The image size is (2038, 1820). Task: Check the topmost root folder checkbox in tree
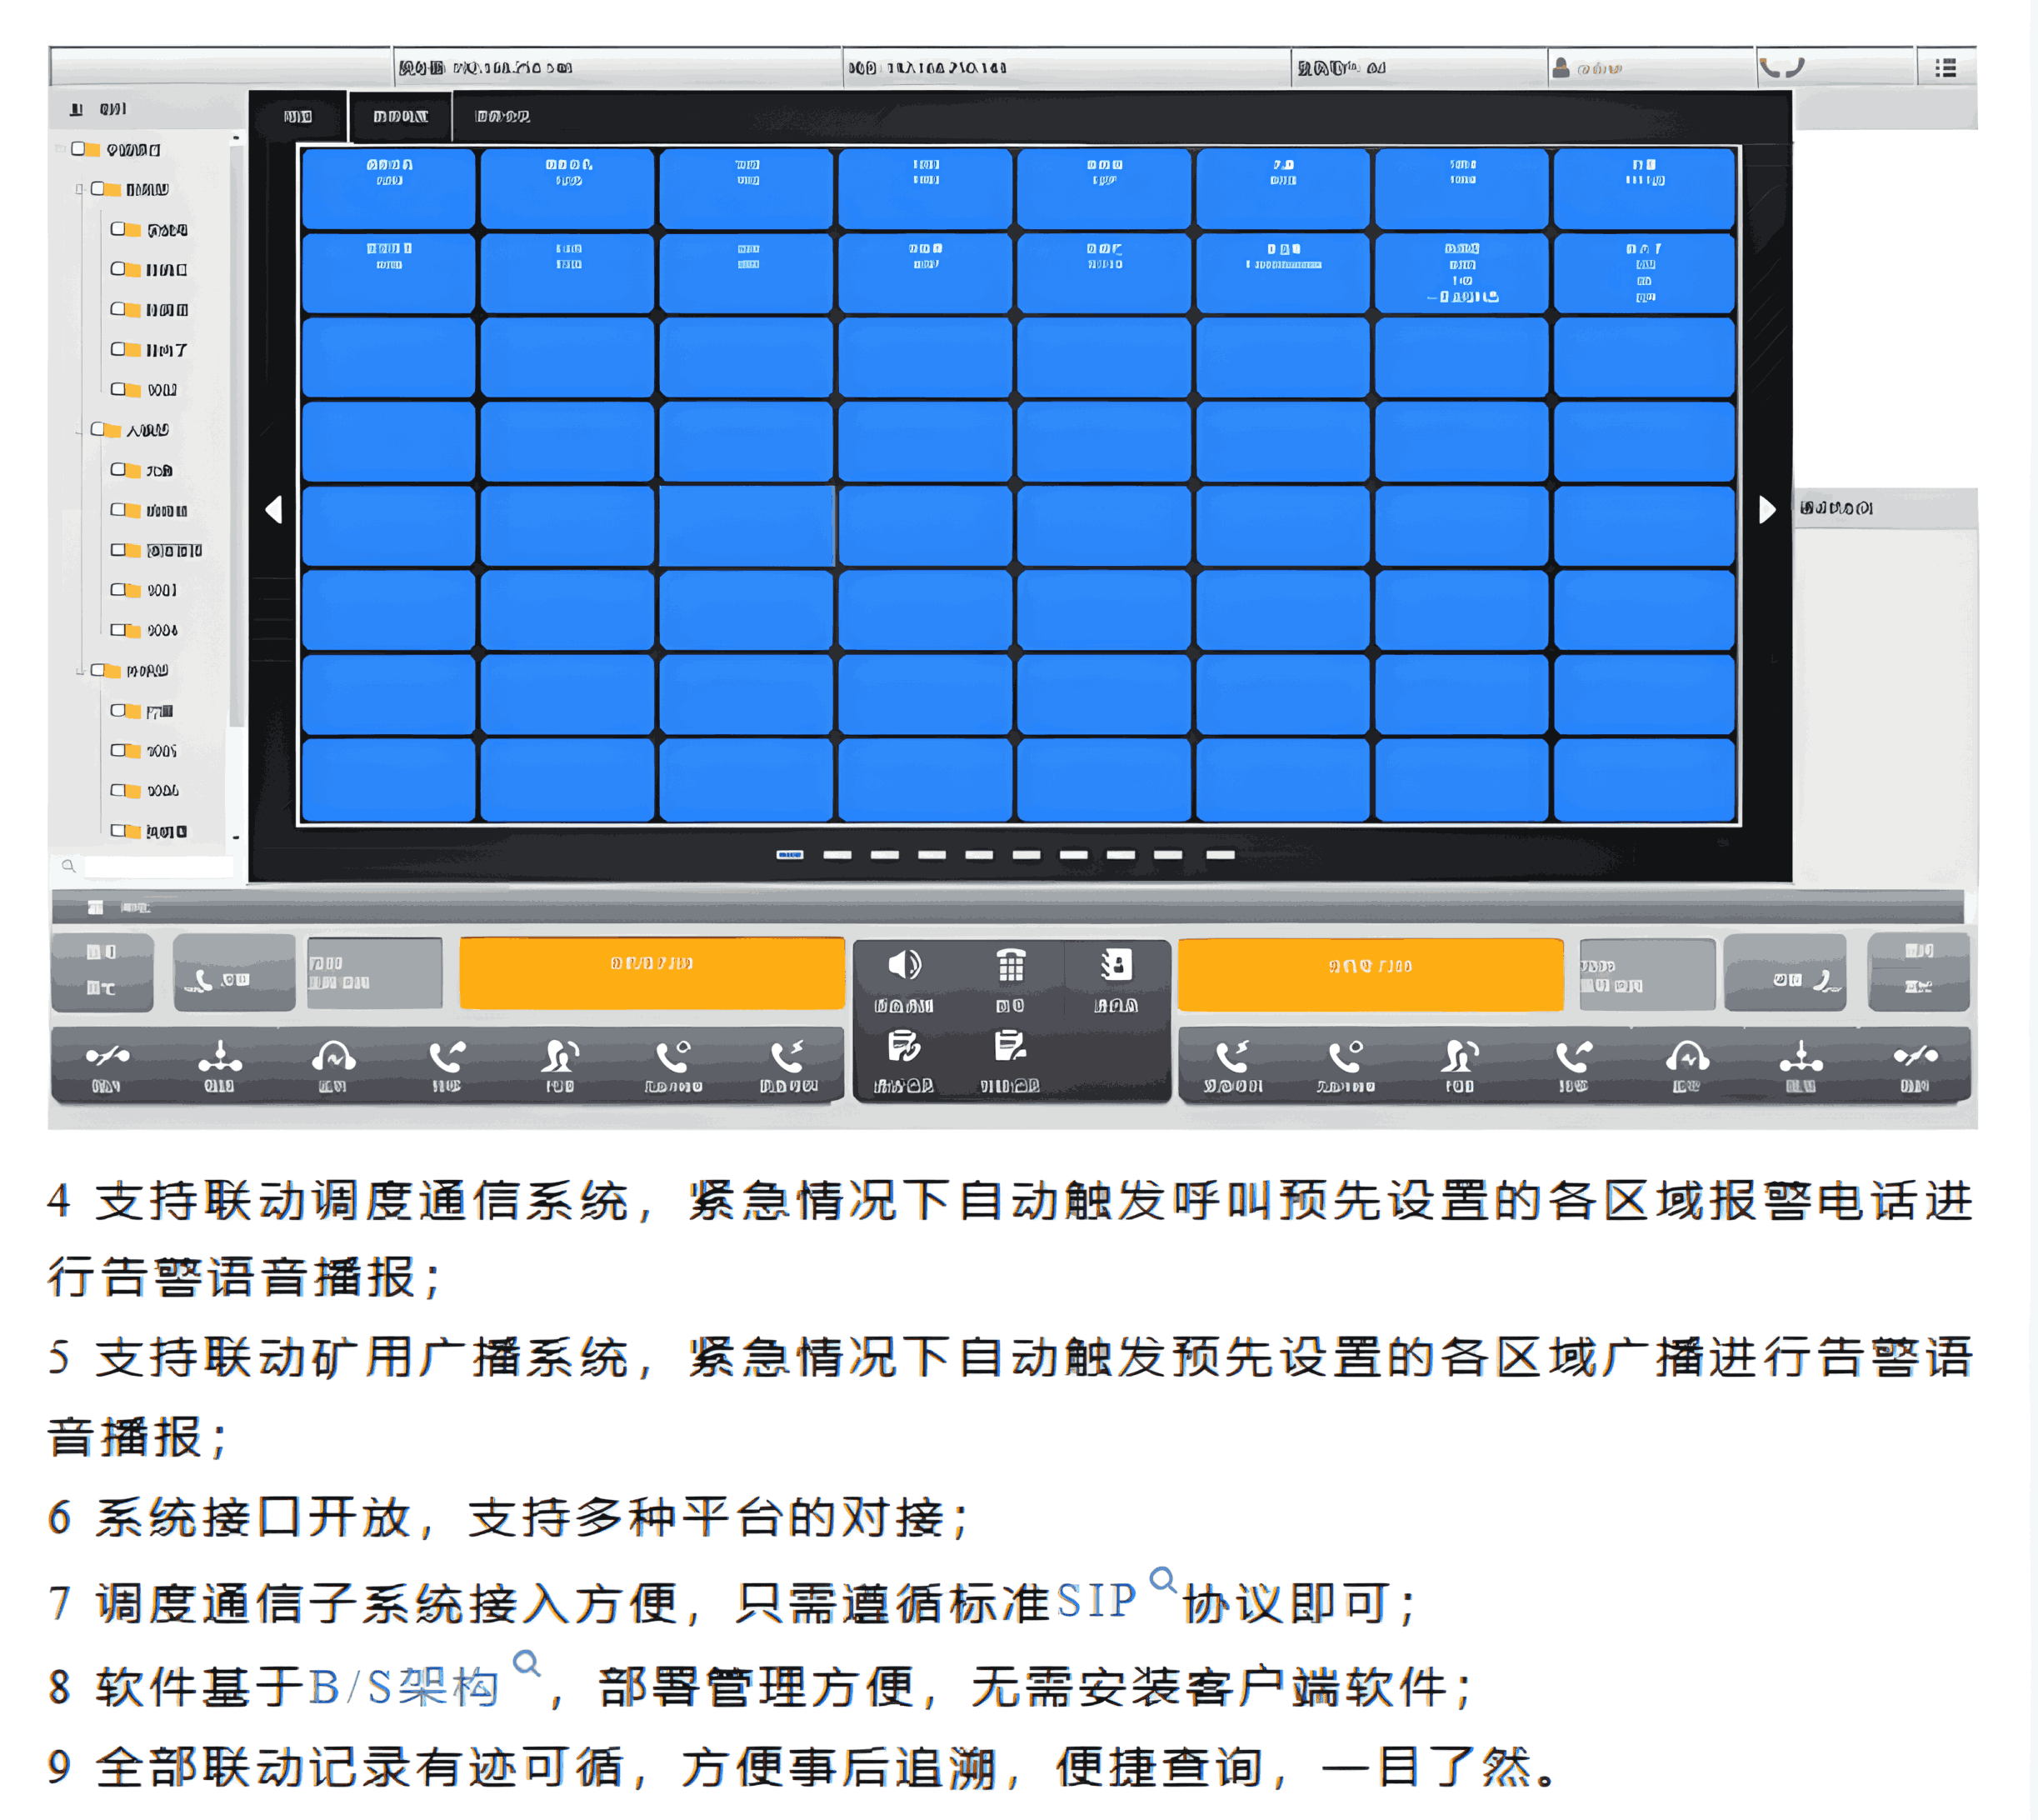tap(78, 149)
